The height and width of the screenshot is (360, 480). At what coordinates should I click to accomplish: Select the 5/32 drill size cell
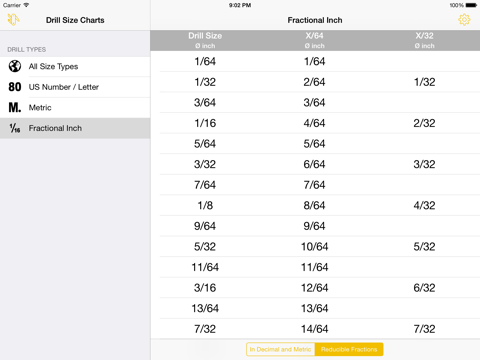205,247
